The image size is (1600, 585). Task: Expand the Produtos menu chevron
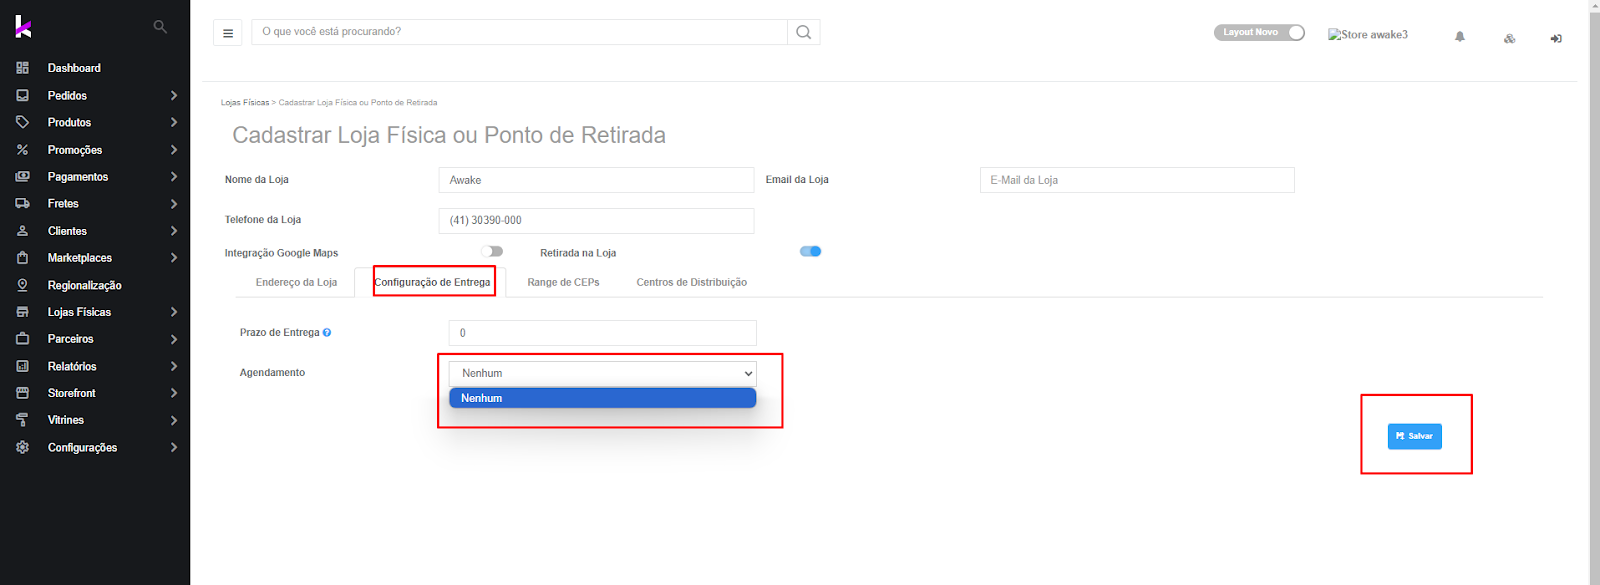pyautogui.click(x=174, y=123)
